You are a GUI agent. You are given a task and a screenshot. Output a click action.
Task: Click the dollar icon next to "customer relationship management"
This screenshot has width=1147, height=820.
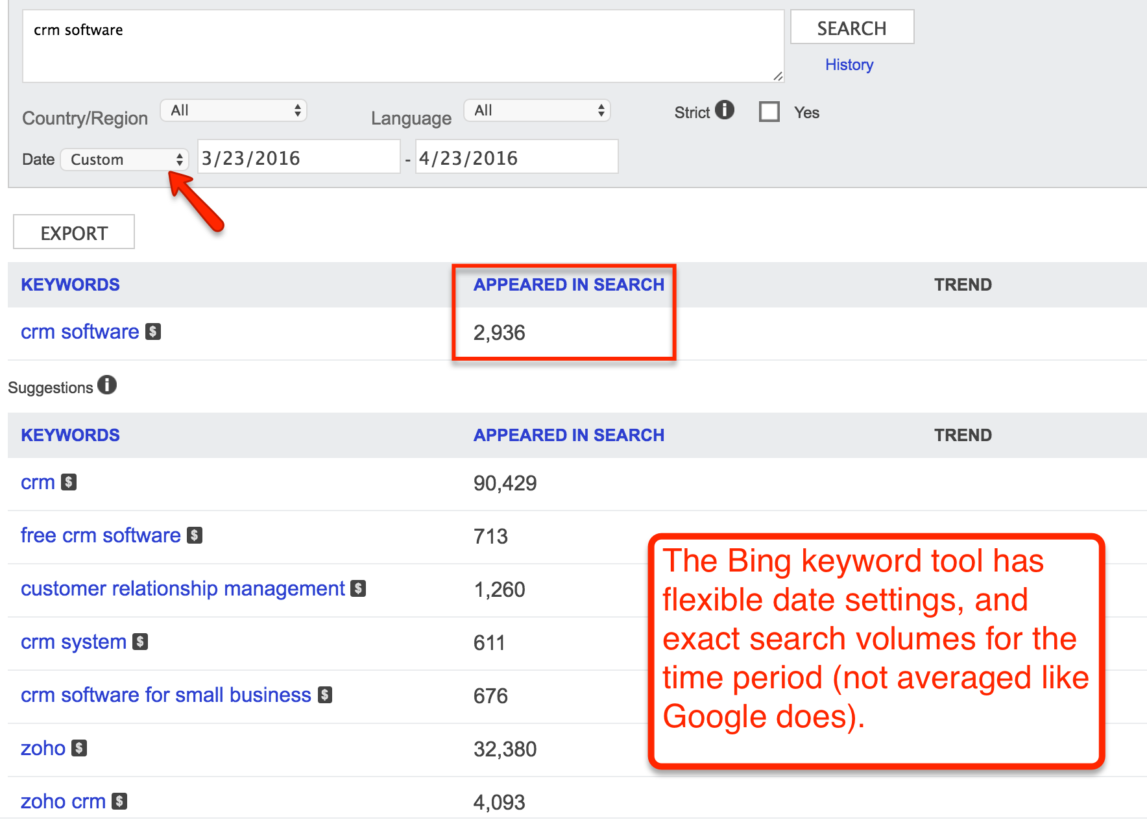(x=357, y=588)
